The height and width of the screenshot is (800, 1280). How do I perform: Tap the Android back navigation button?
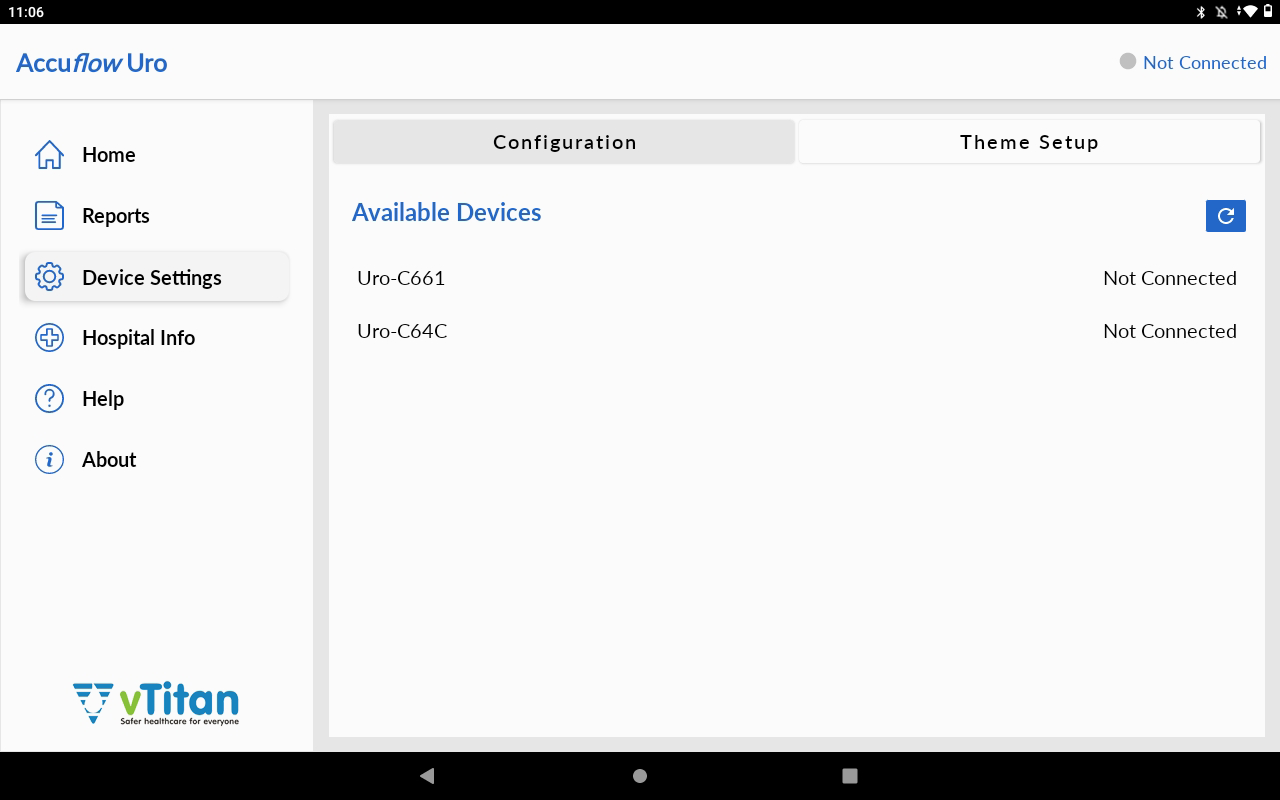click(427, 775)
